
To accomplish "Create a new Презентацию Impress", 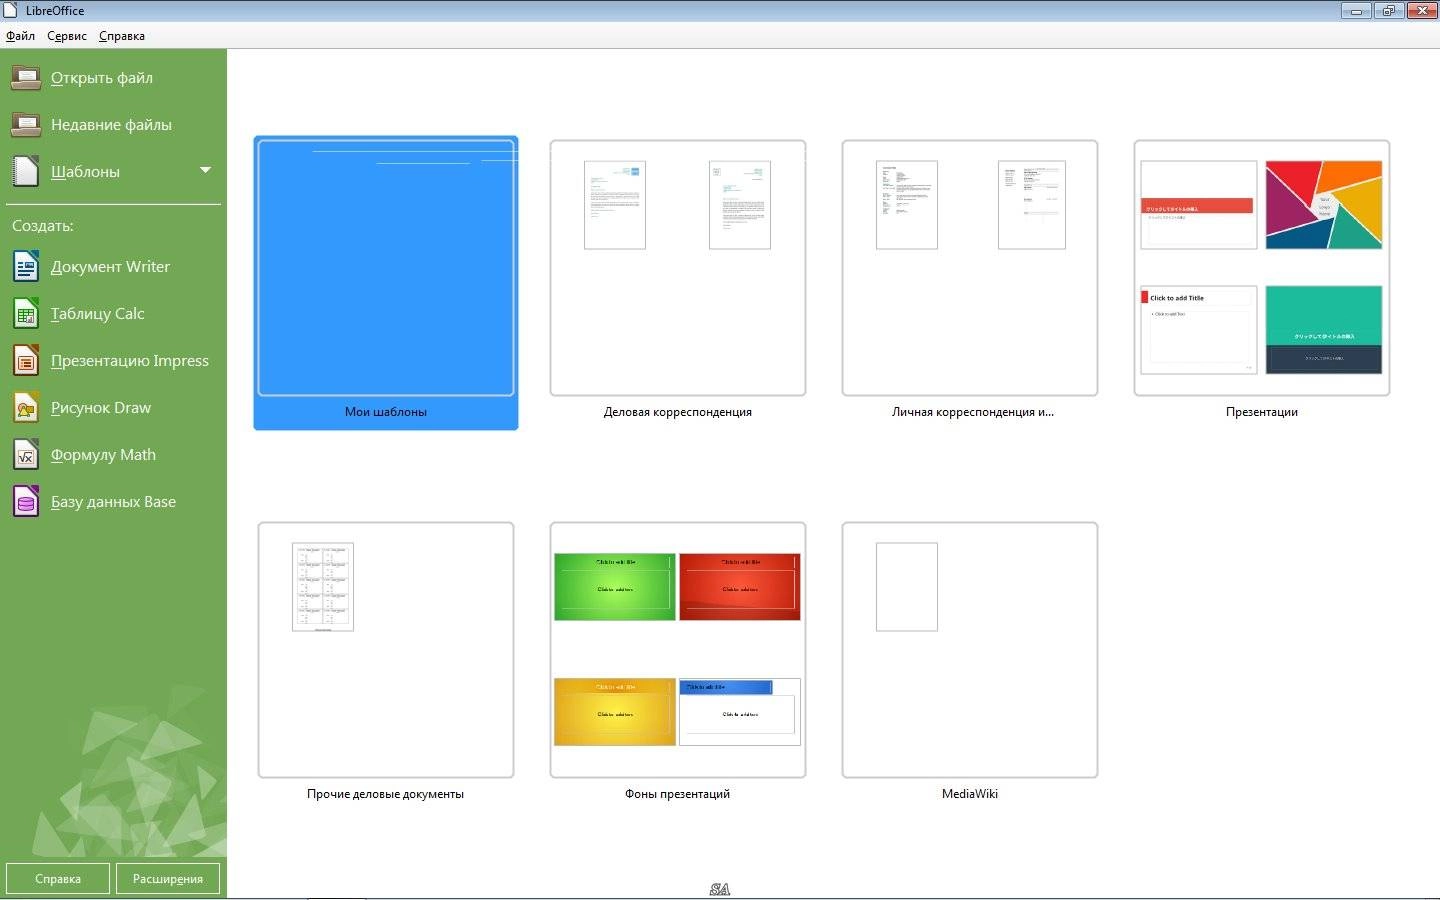I will [130, 361].
